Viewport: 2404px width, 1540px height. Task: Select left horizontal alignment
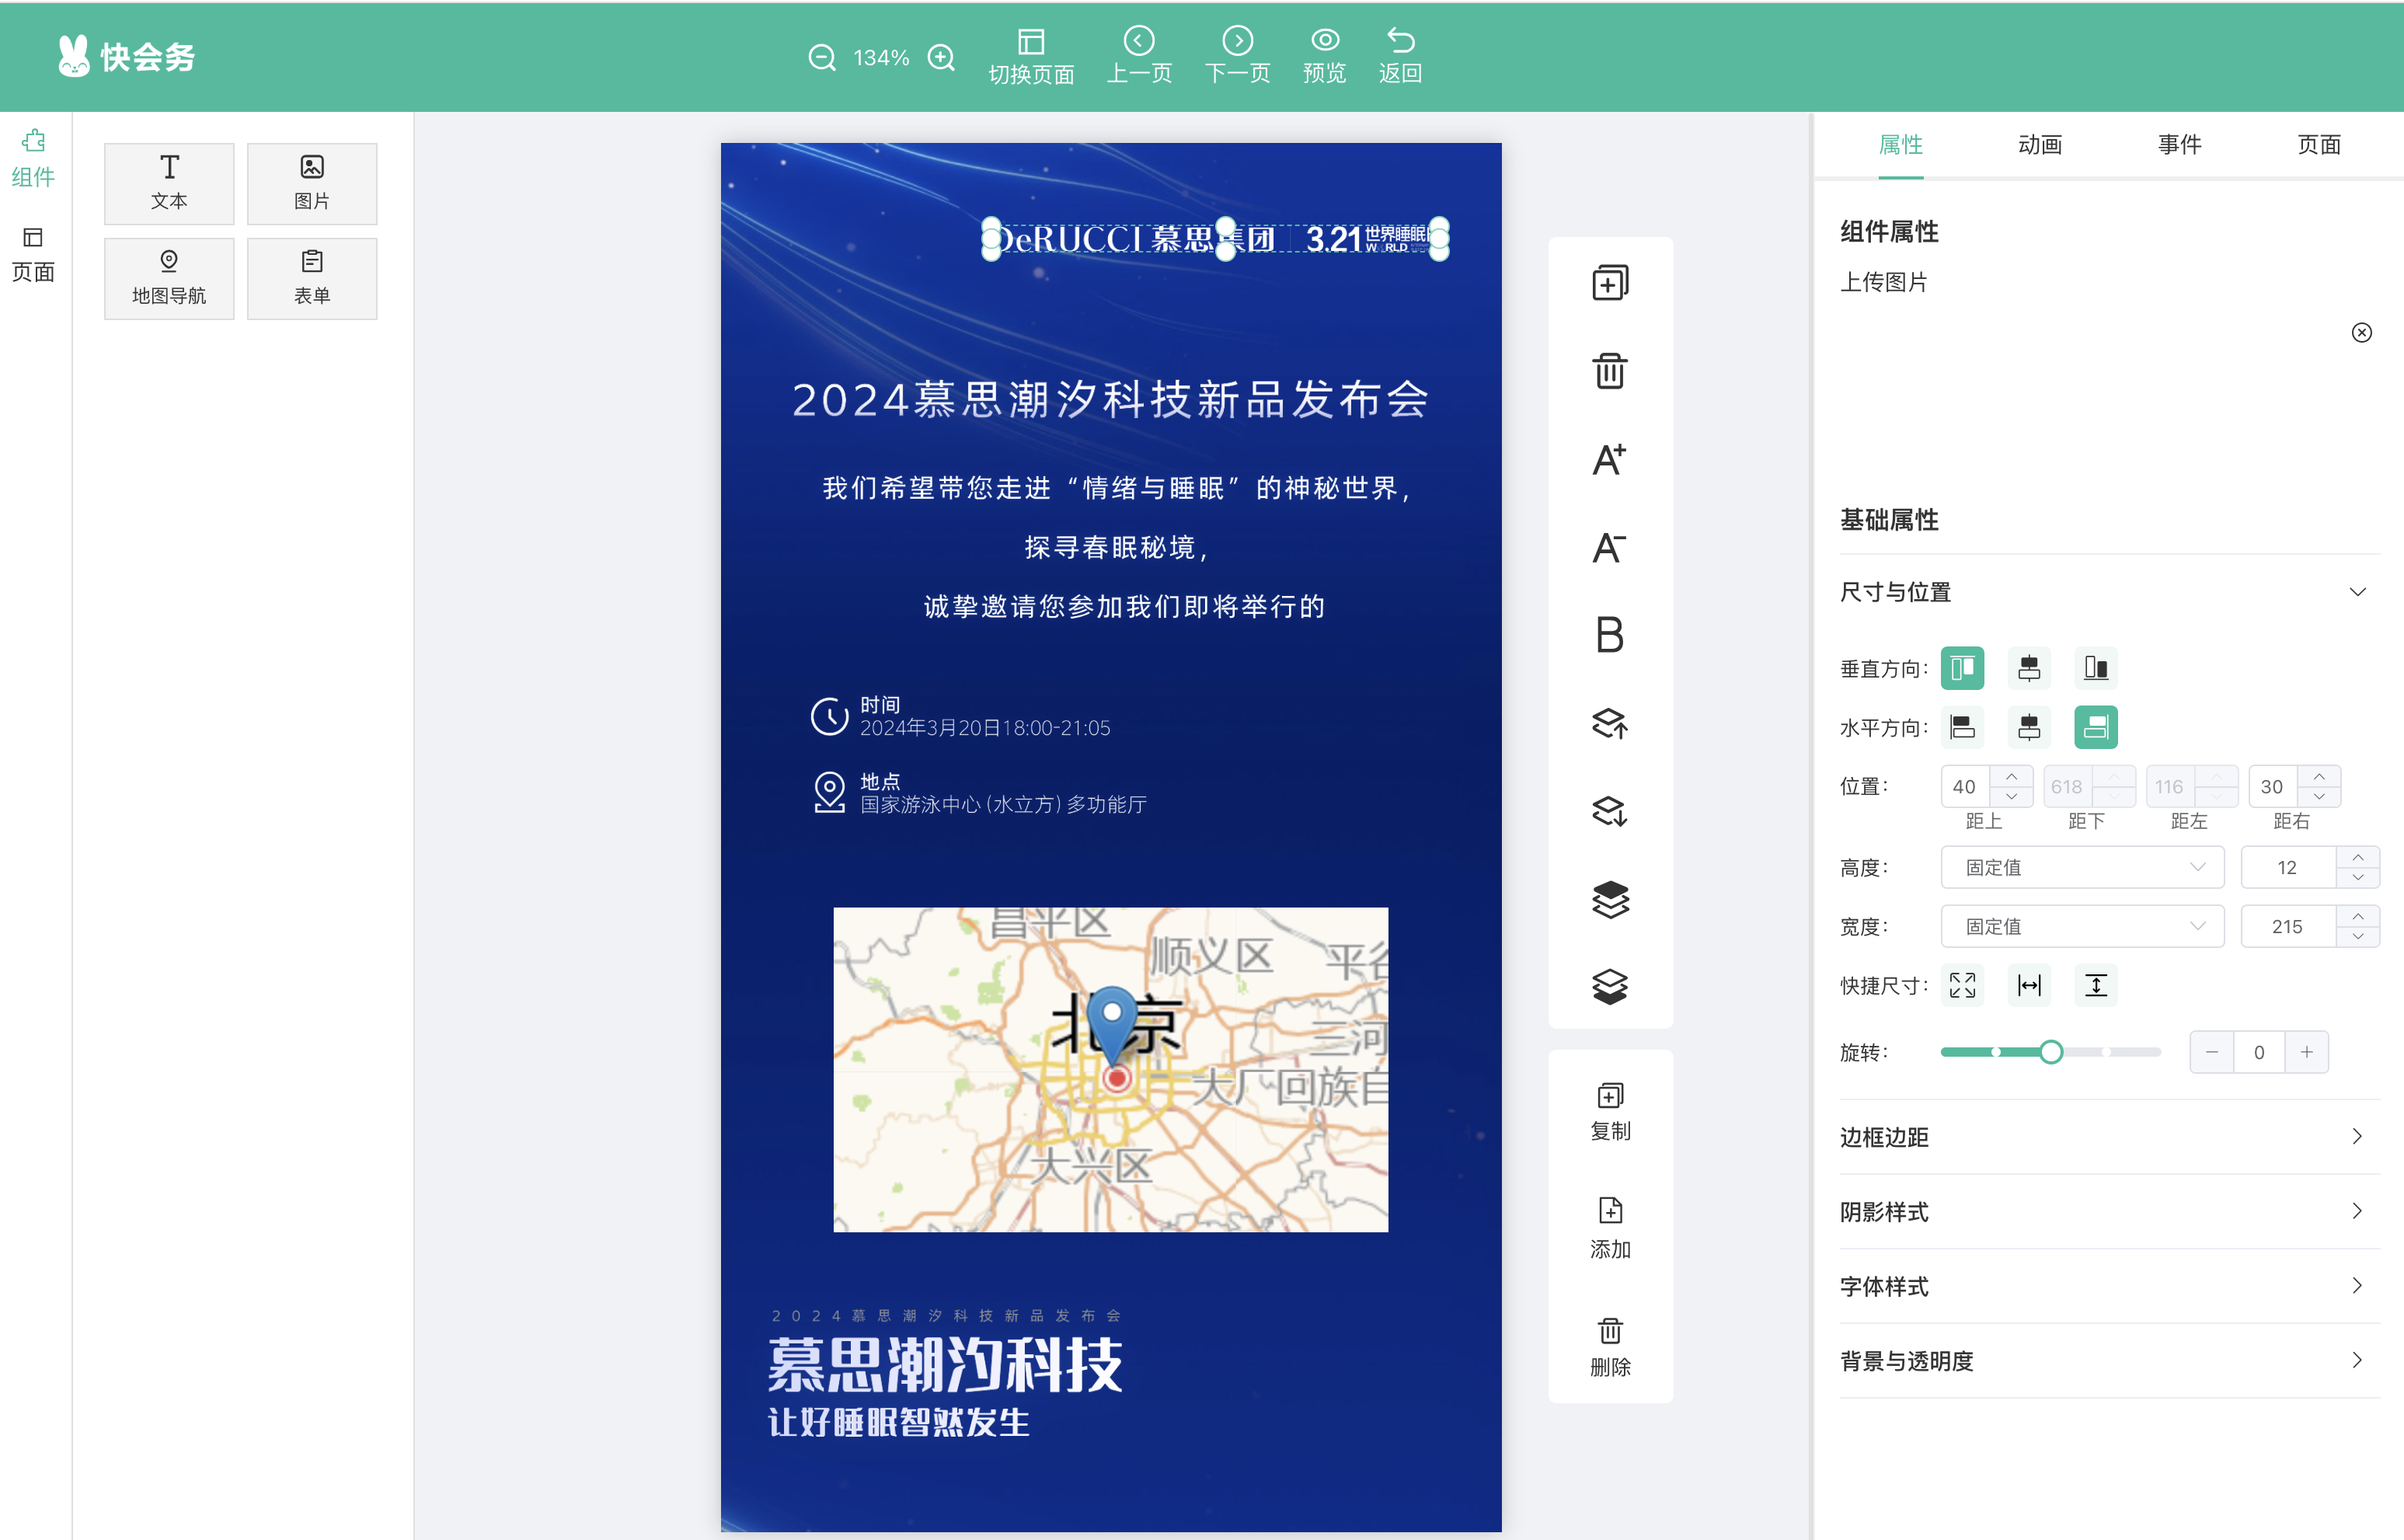tap(1962, 727)
